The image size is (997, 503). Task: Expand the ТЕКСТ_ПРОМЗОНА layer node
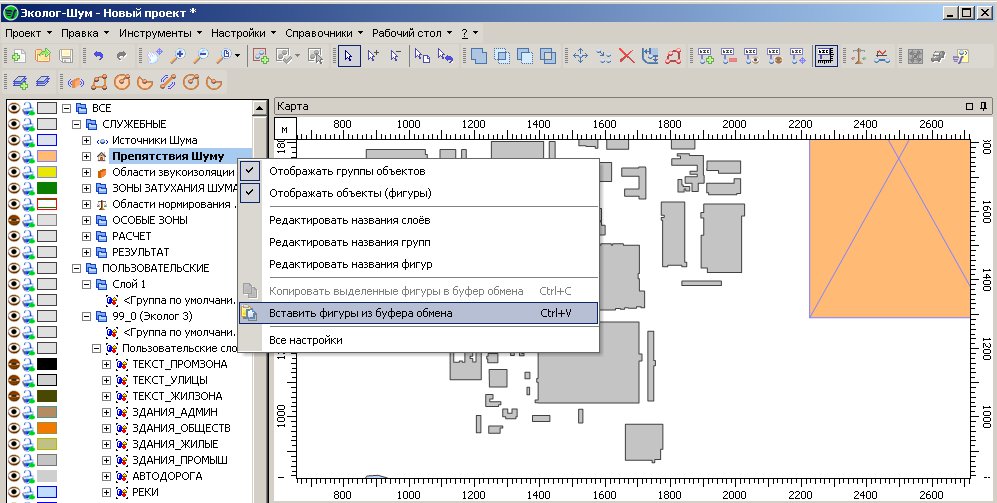pyautogui.click(x=107, y=364)
